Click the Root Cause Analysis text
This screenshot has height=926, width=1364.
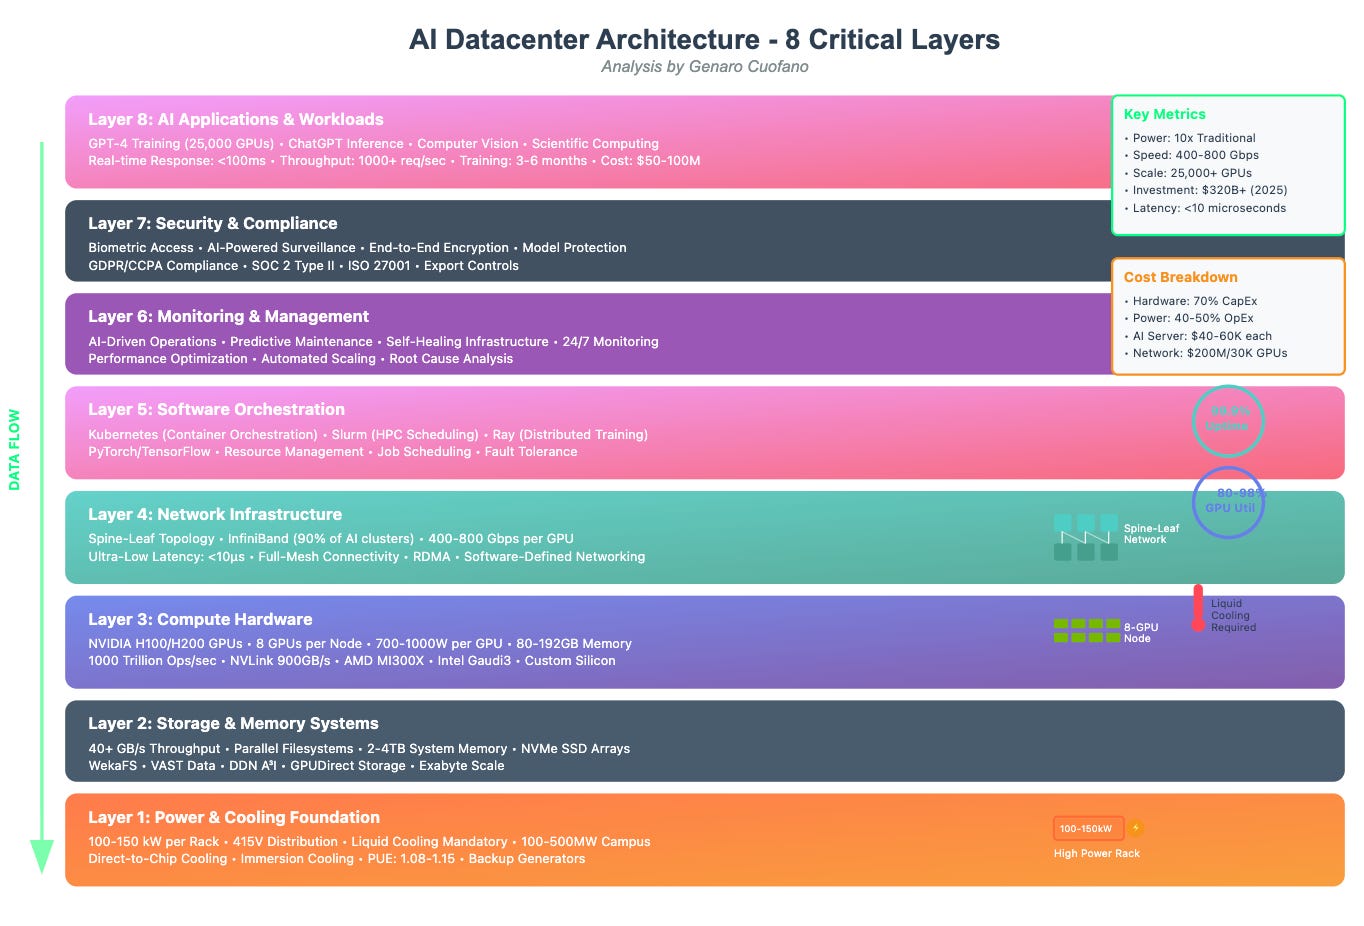click(x=451, y=358)
